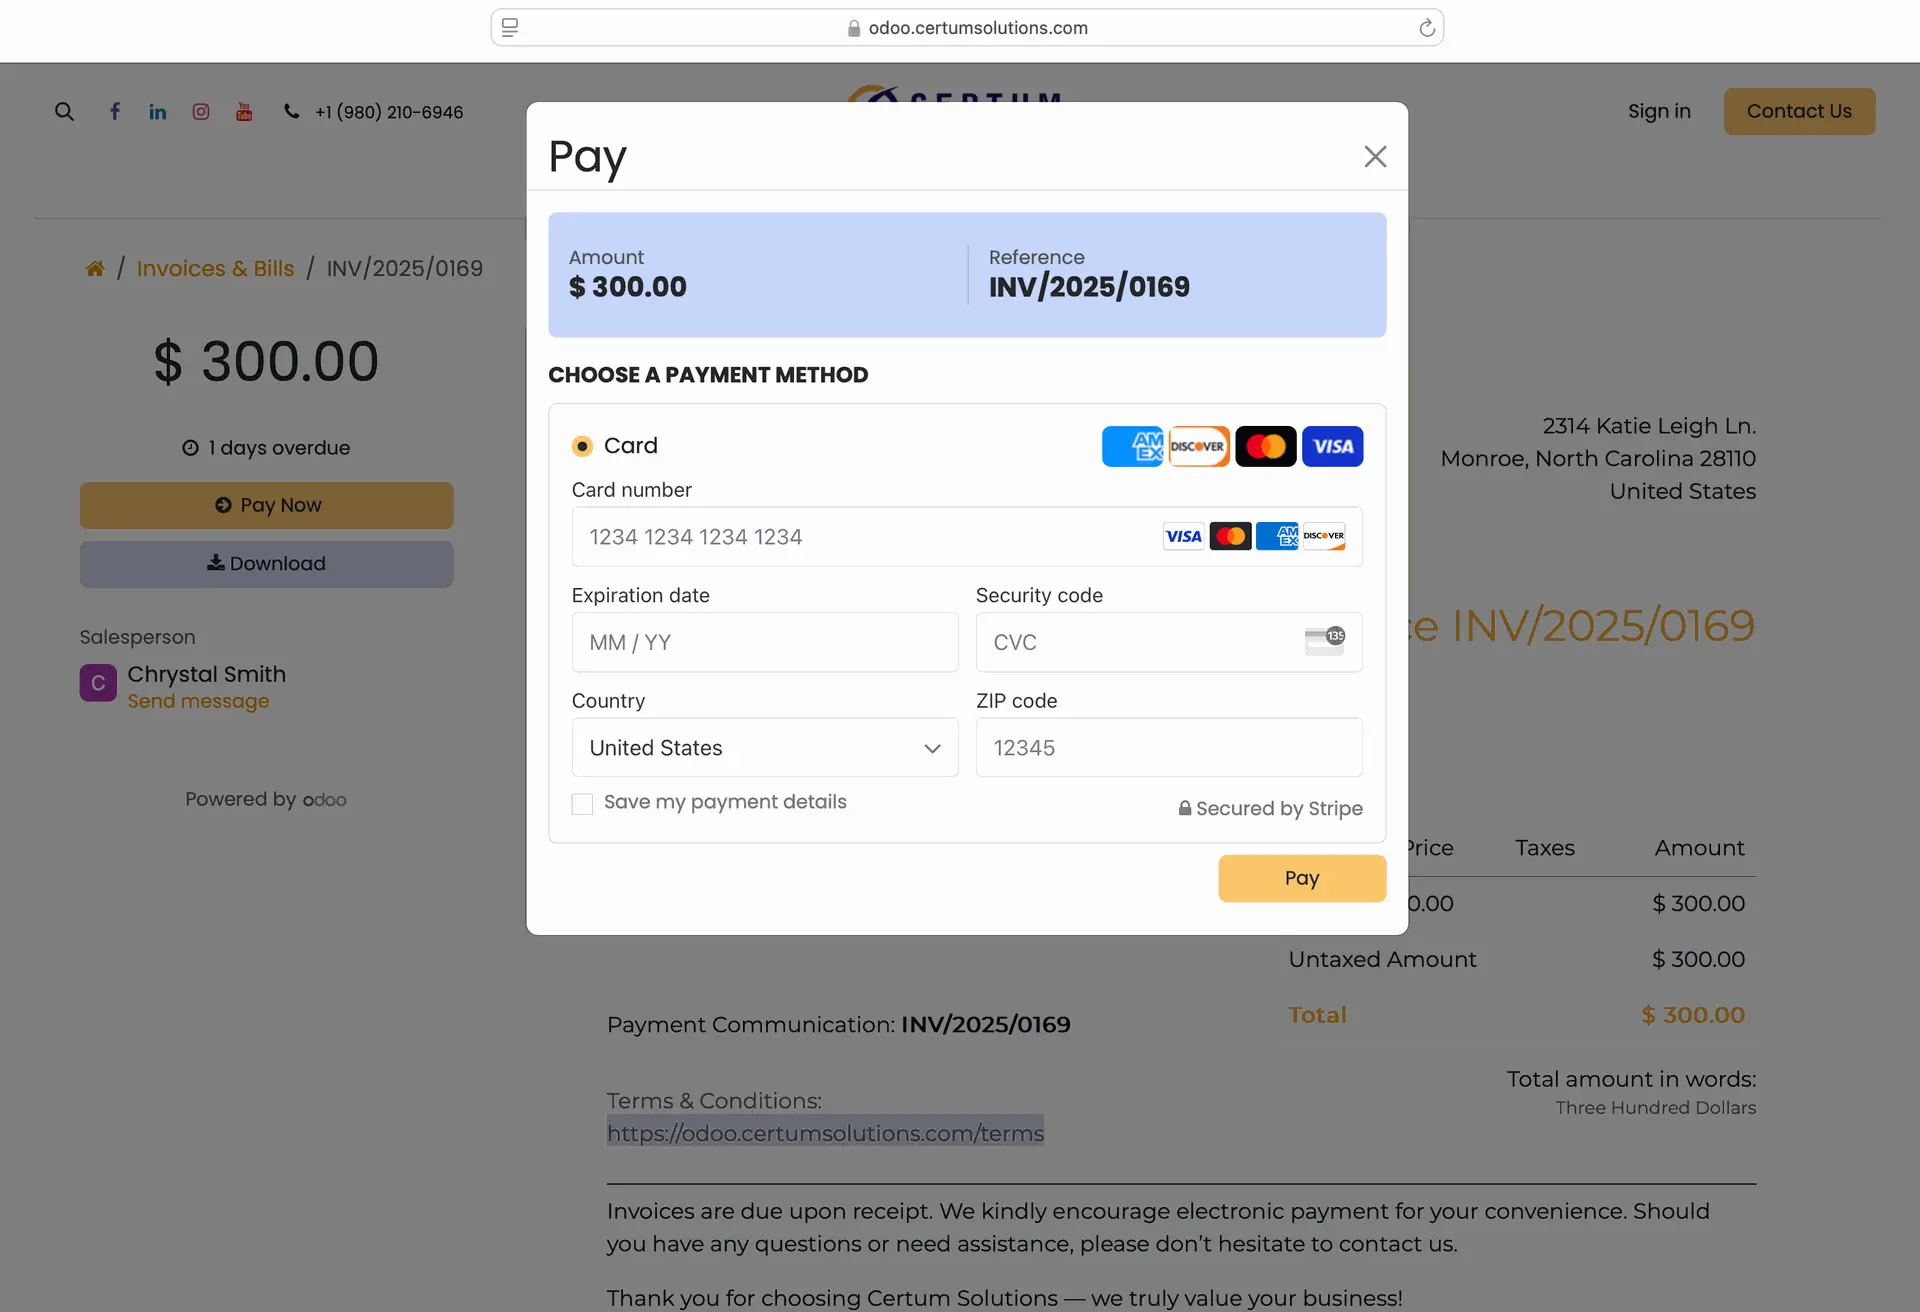Screen dimensions: 1920x1312
Task: Click the CVC card hint icon
Action: point(1325,641)
